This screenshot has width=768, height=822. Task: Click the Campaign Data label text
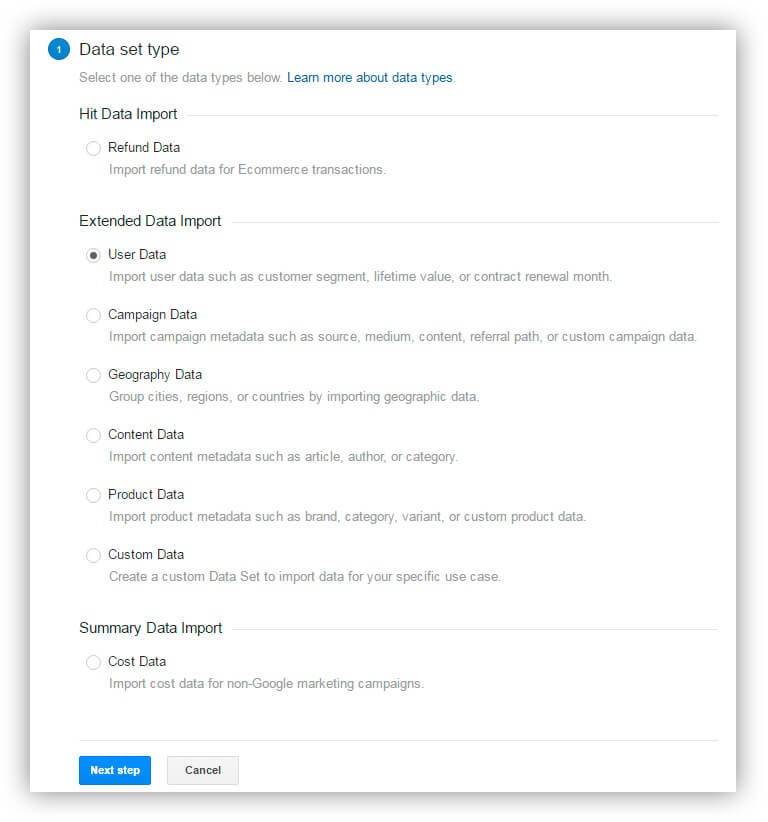pos(152,314)
